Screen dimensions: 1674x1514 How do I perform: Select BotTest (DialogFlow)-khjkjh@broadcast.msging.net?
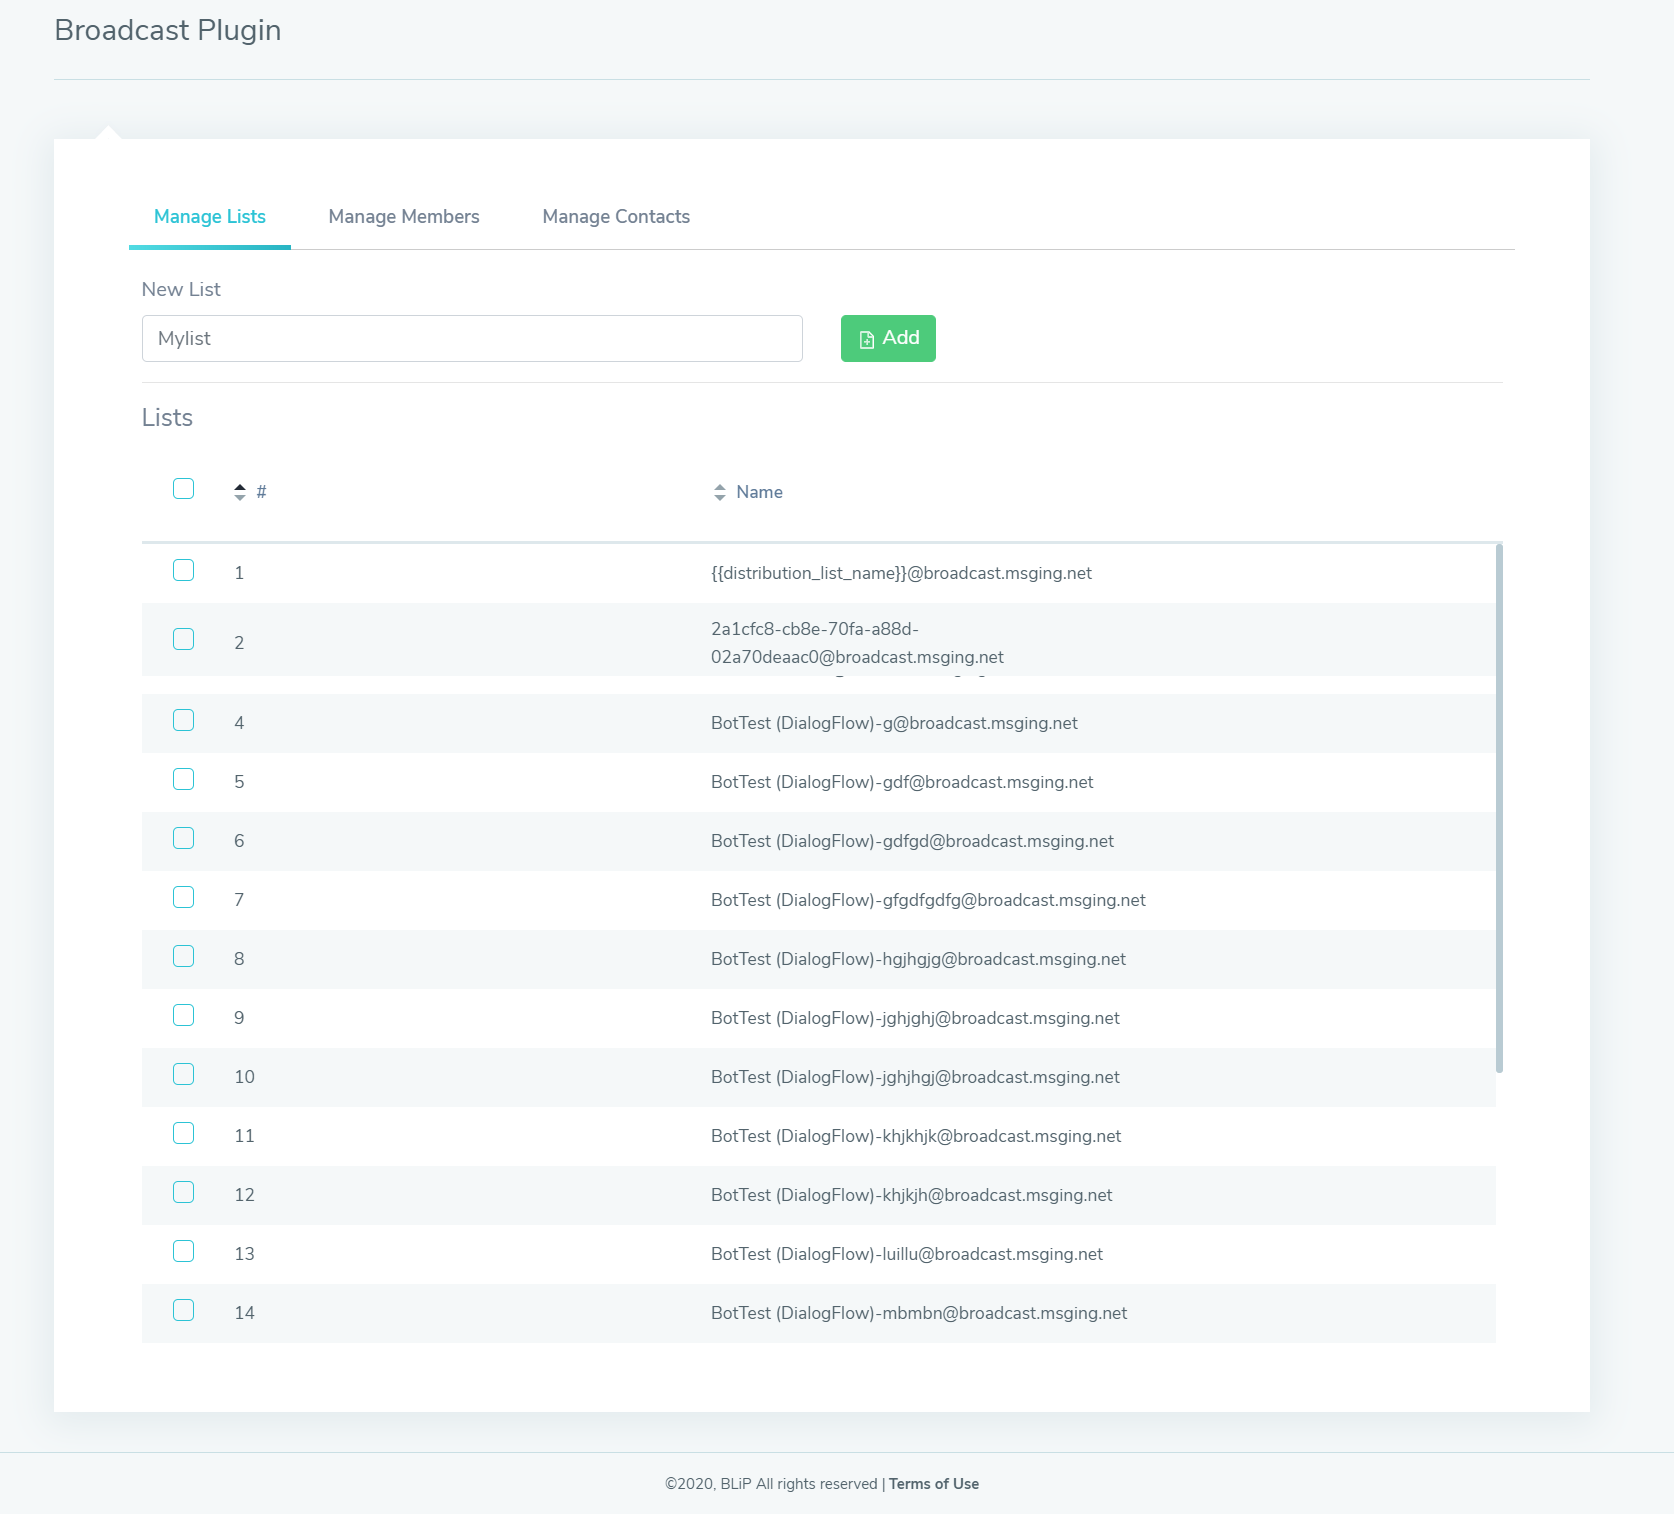[x=912, y=1195]
